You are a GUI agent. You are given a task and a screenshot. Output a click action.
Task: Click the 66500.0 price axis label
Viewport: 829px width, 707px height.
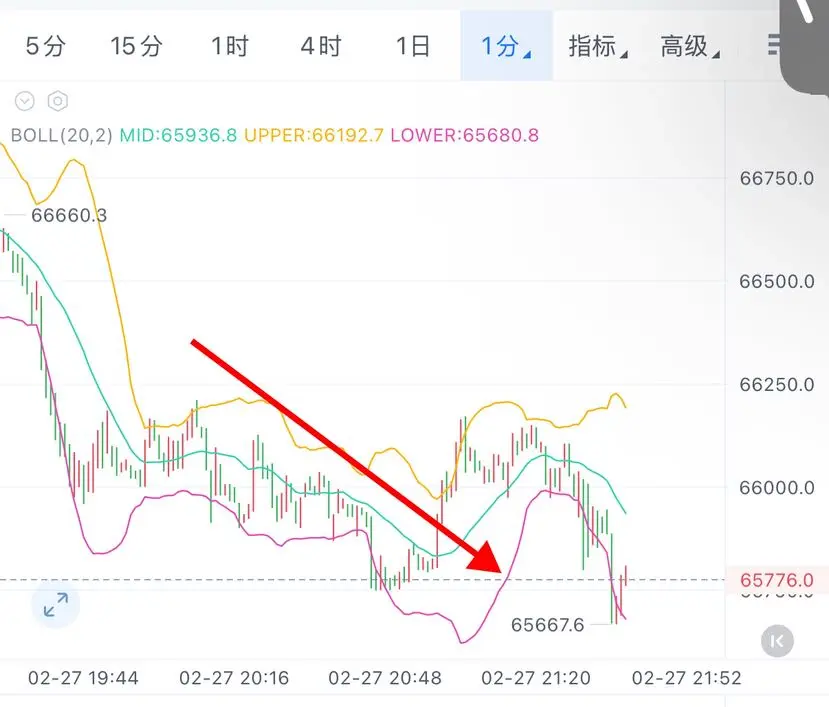click(777, 281)
